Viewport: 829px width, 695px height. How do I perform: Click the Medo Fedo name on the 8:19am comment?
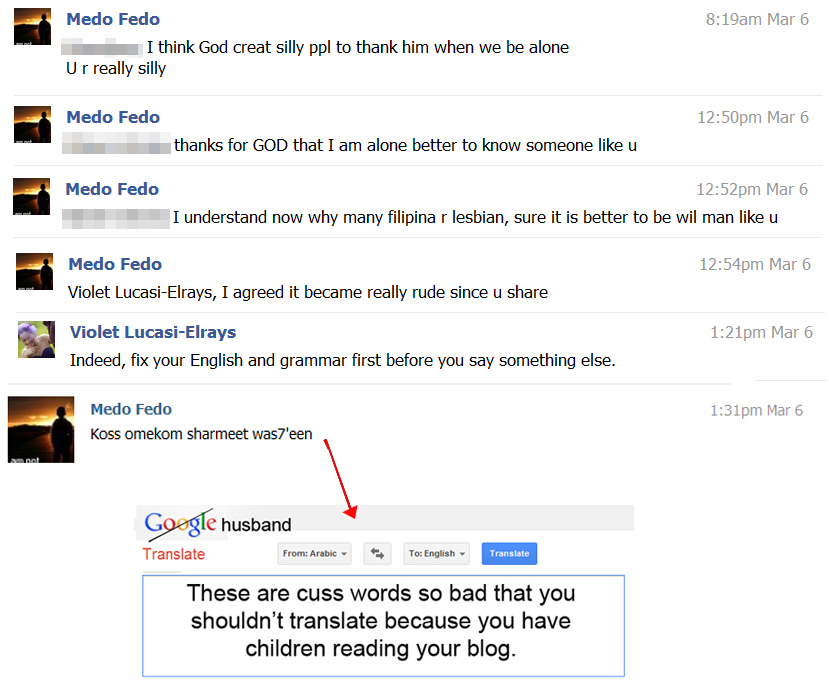[x=113, y=19]
